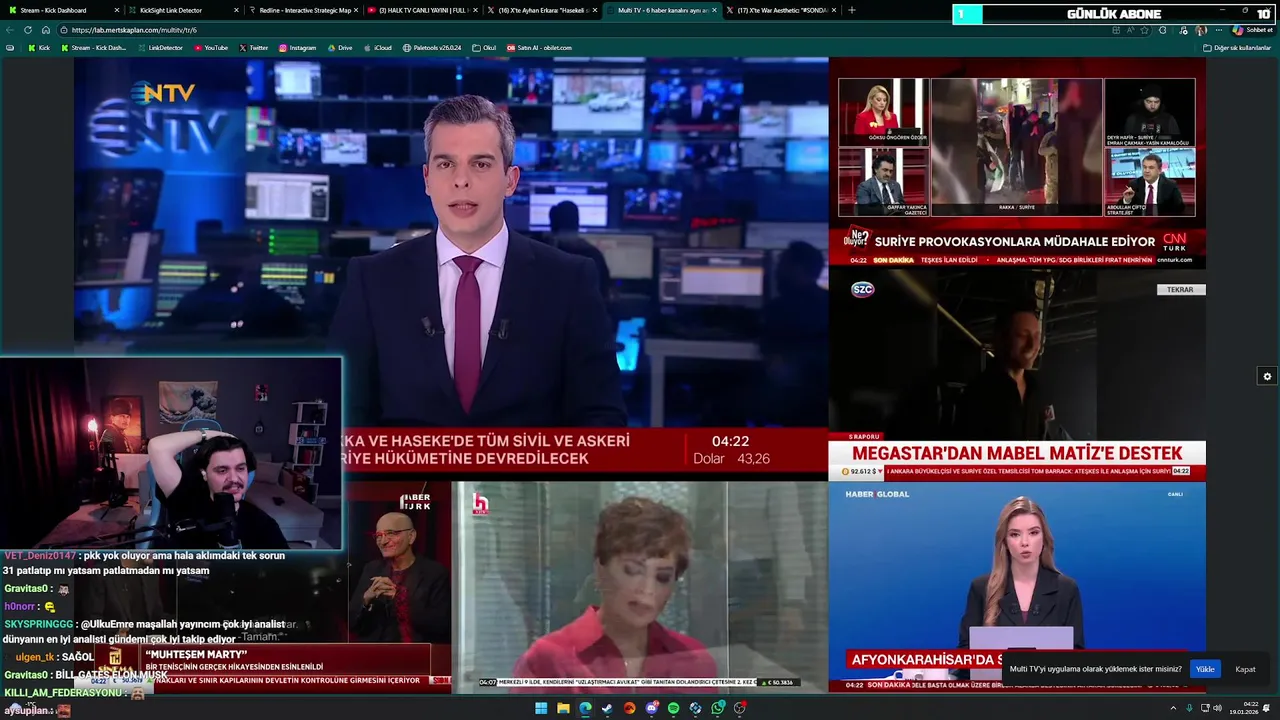Select the CNN Türk video stream
Viewport: 1280px width, 720px height.
pos(1017,162)
